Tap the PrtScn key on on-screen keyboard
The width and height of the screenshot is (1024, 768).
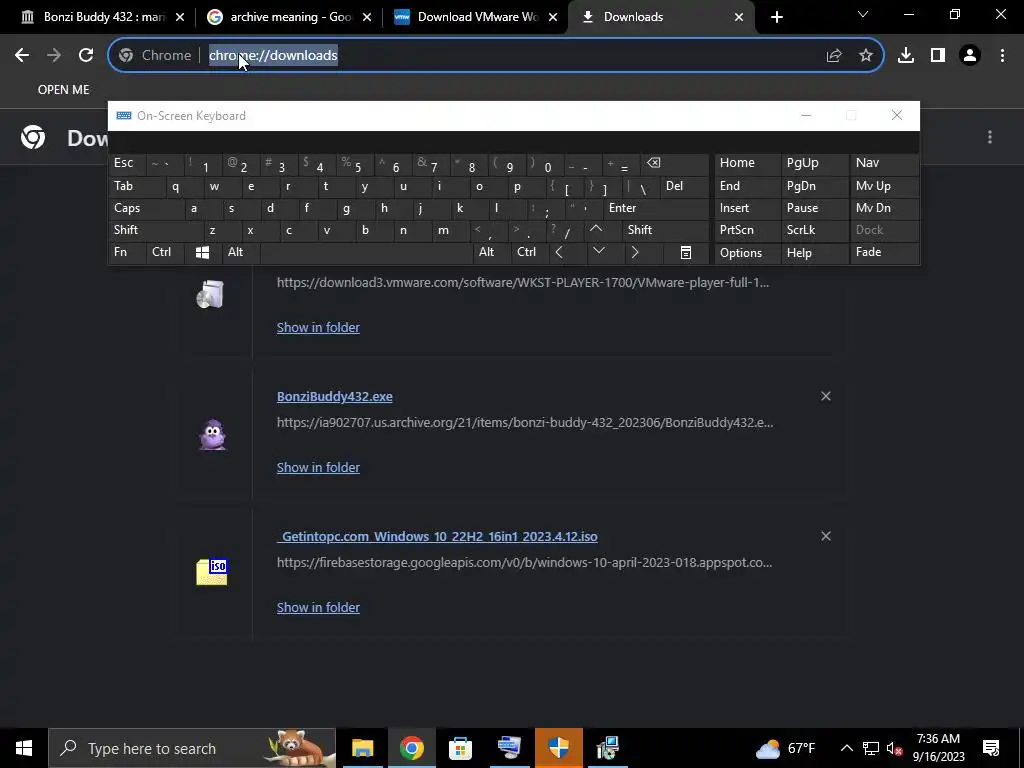pos(746,230)
